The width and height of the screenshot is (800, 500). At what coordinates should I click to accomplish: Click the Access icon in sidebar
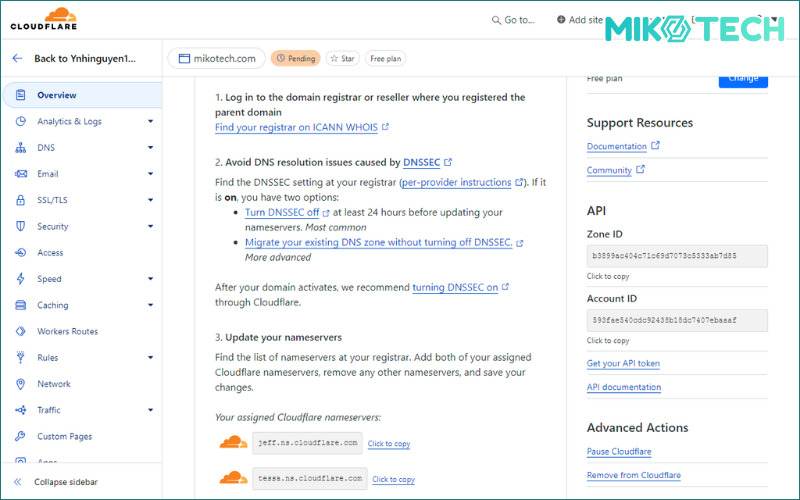(20, 253)
